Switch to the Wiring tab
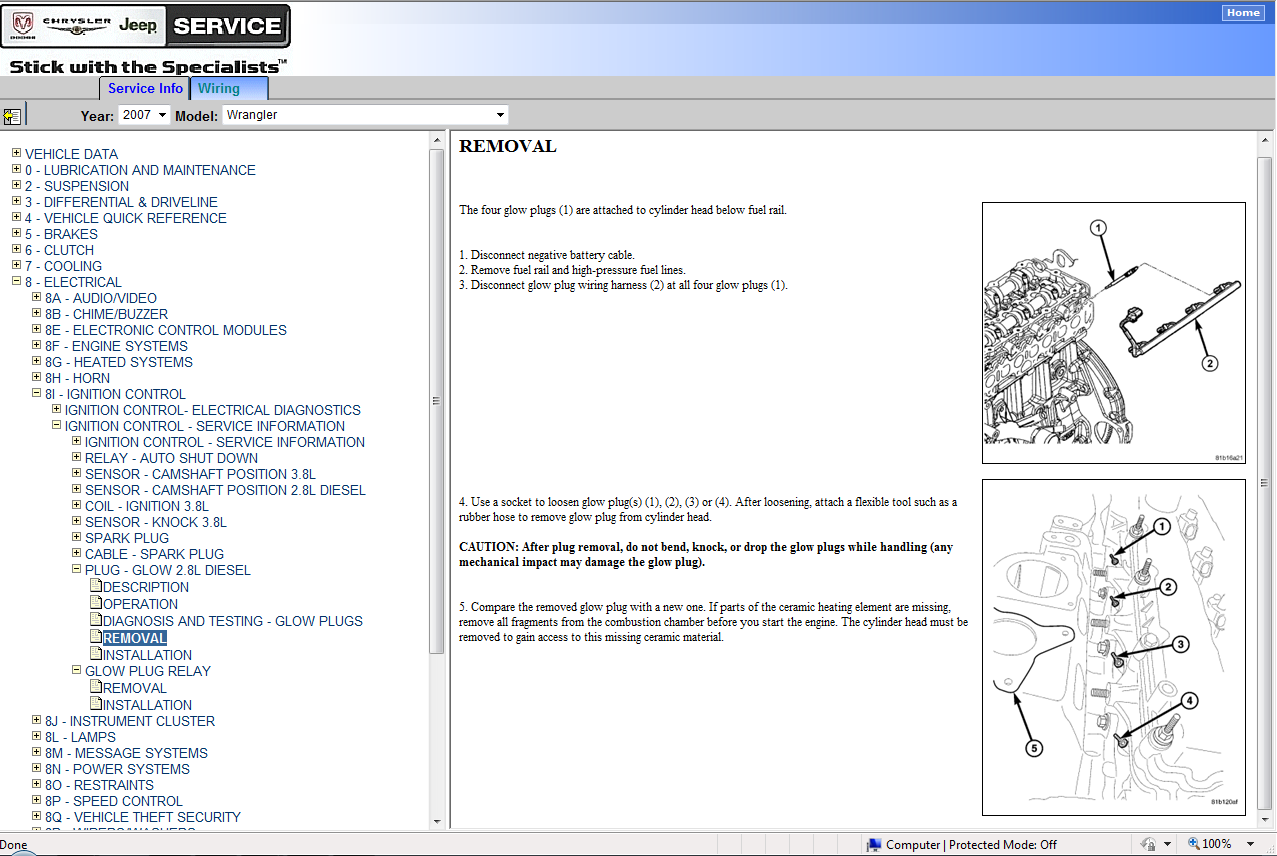Screen dimensions: 1277x856 pyautogui.click(x=219, y=88)
